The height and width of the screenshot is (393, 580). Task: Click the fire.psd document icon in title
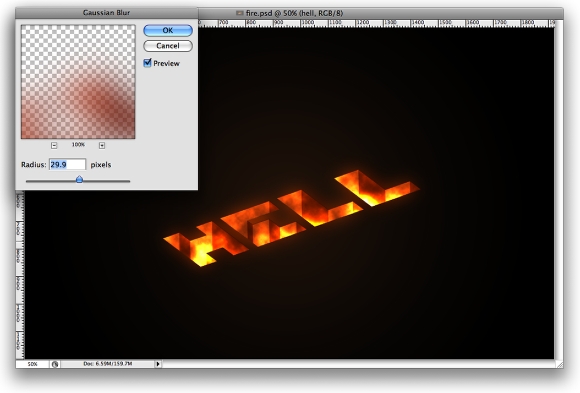click(x=240, y=13)
